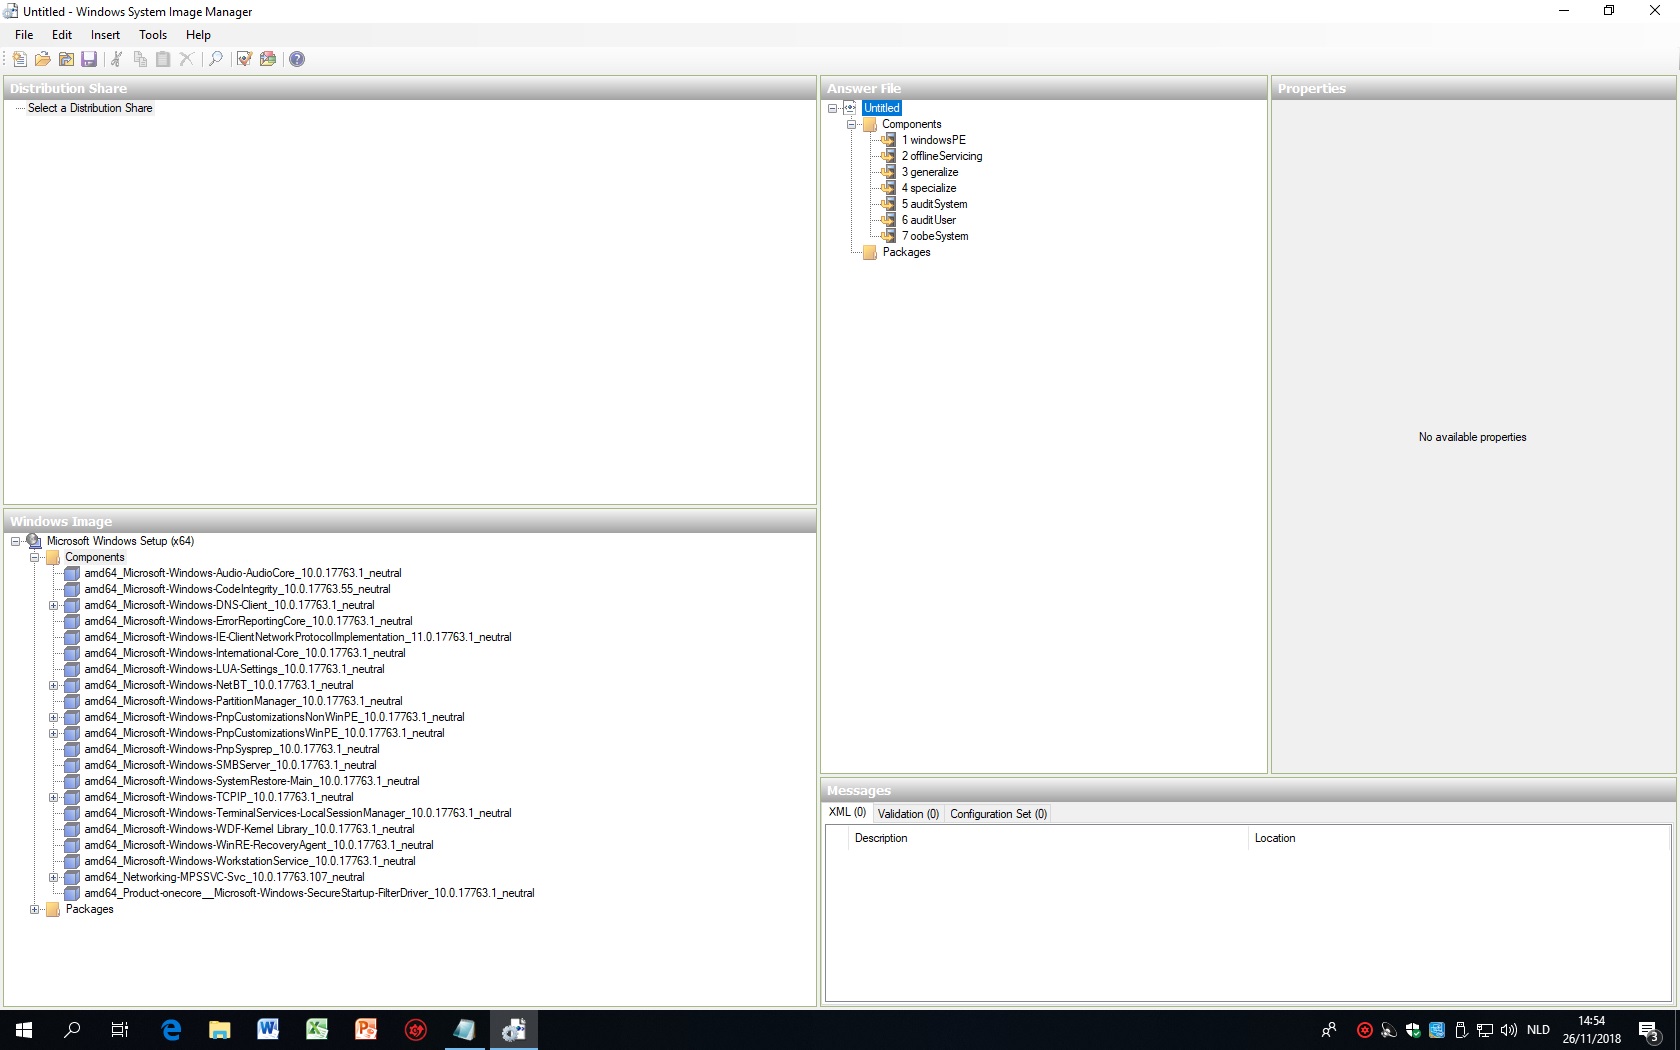Open Help via the blue question-mark icon

(297, 59)
